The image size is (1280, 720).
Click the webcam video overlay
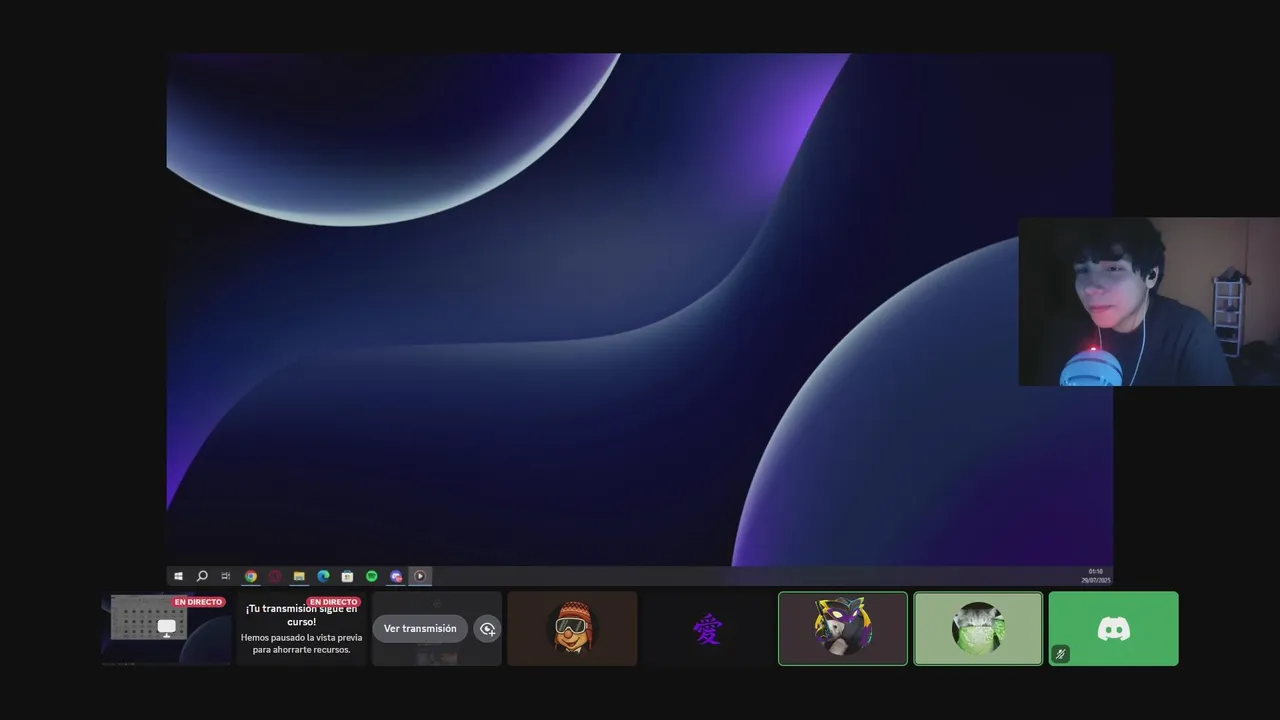tap(1149, 301)
